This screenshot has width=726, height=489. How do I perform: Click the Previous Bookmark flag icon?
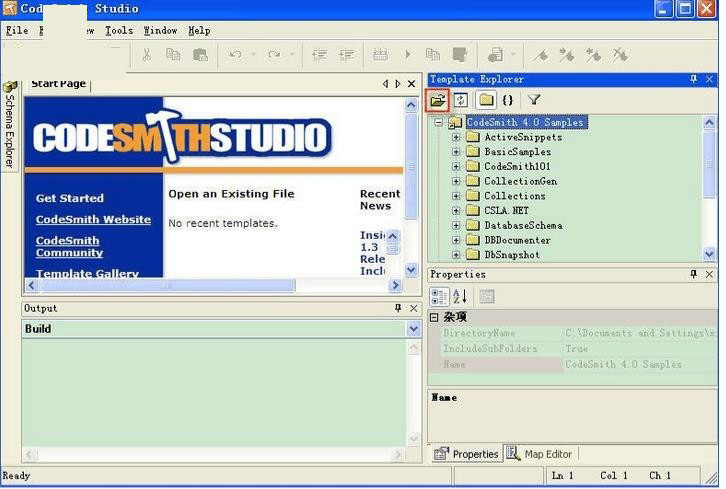point(593,55)
